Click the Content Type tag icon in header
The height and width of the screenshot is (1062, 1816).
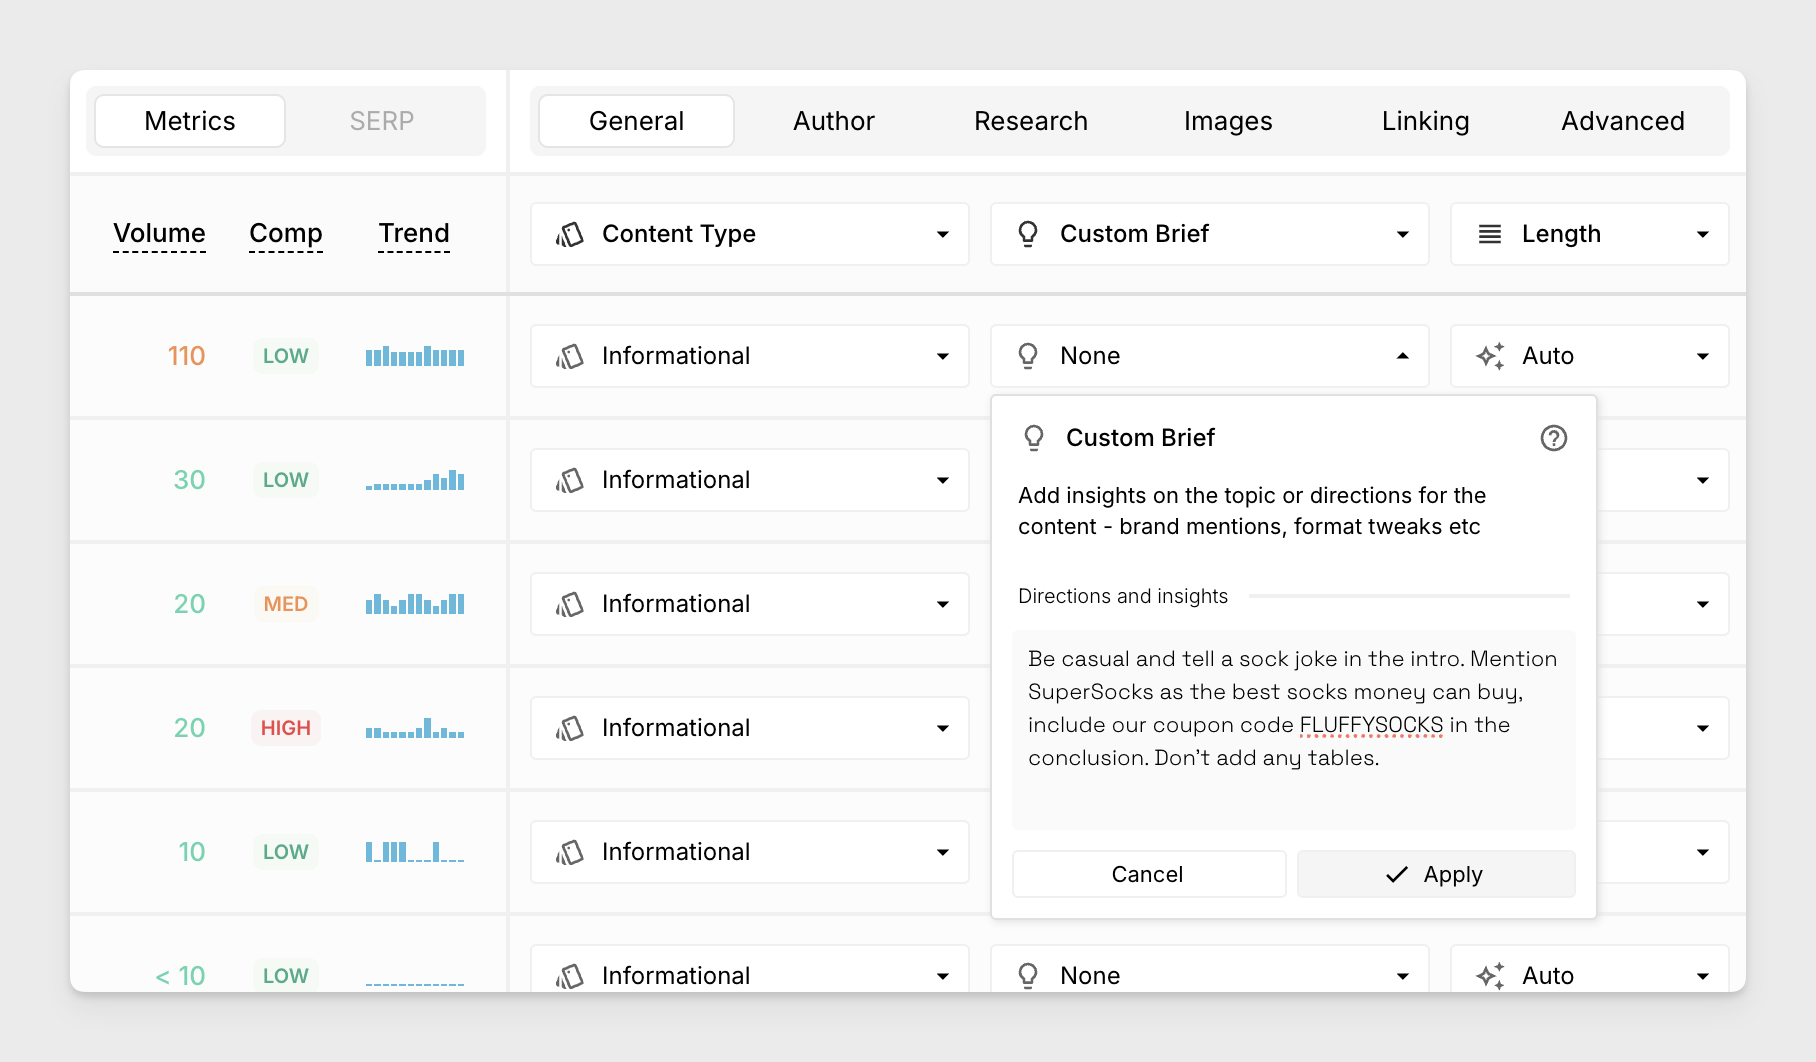570,234
